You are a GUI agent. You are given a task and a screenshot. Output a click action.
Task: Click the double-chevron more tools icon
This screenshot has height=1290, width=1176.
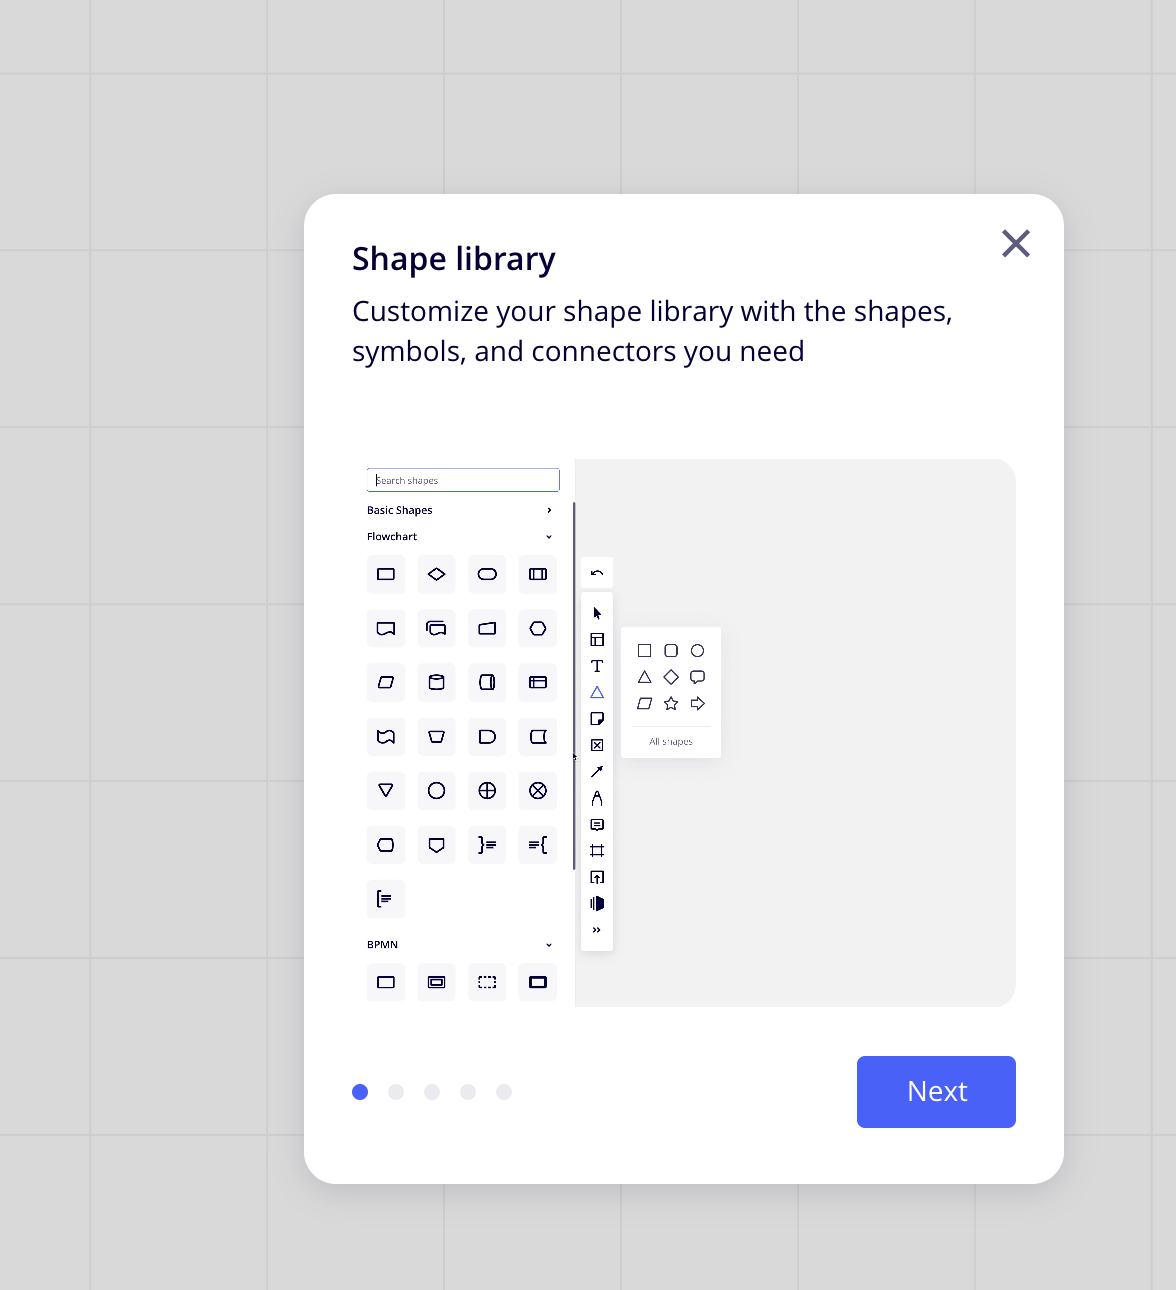(597, 930)
